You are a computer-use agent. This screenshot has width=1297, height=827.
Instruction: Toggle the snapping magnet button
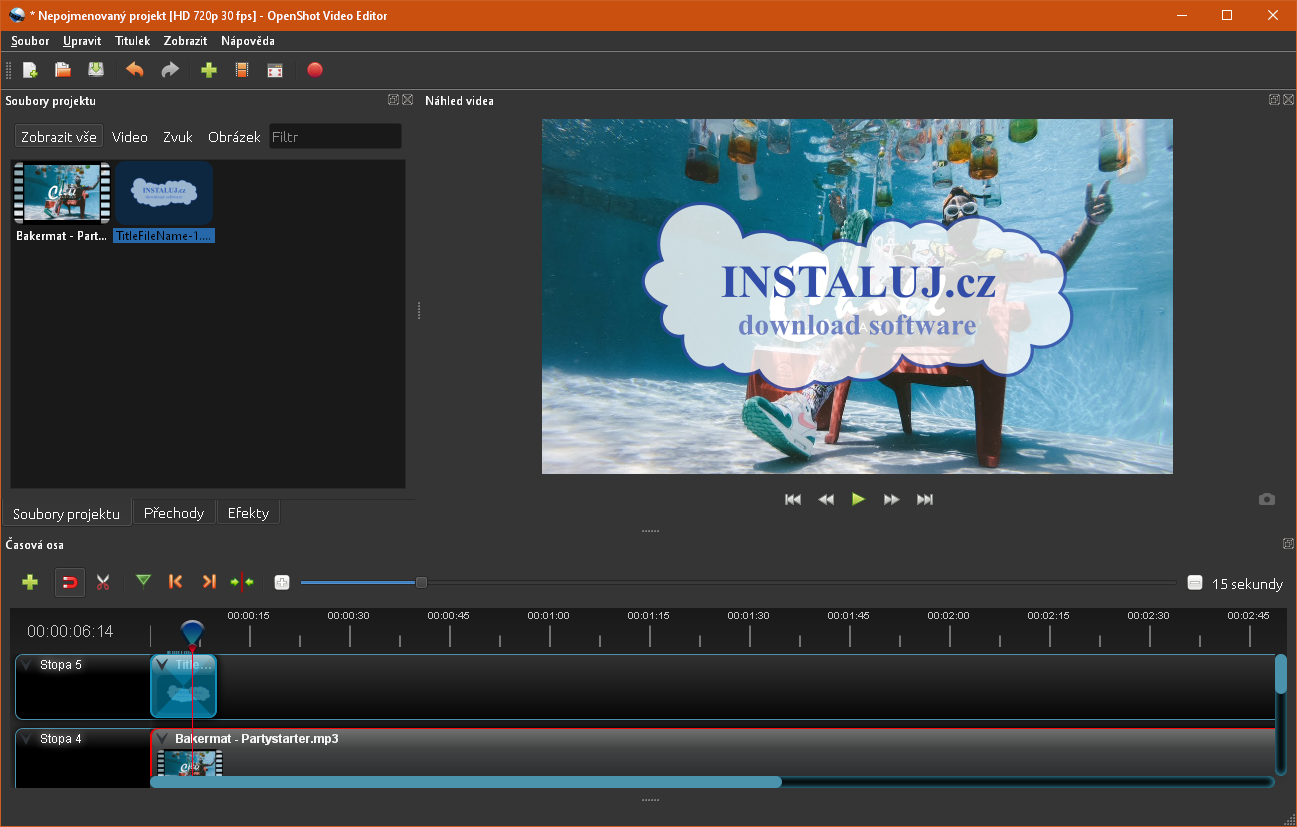[x=69, y=582]
